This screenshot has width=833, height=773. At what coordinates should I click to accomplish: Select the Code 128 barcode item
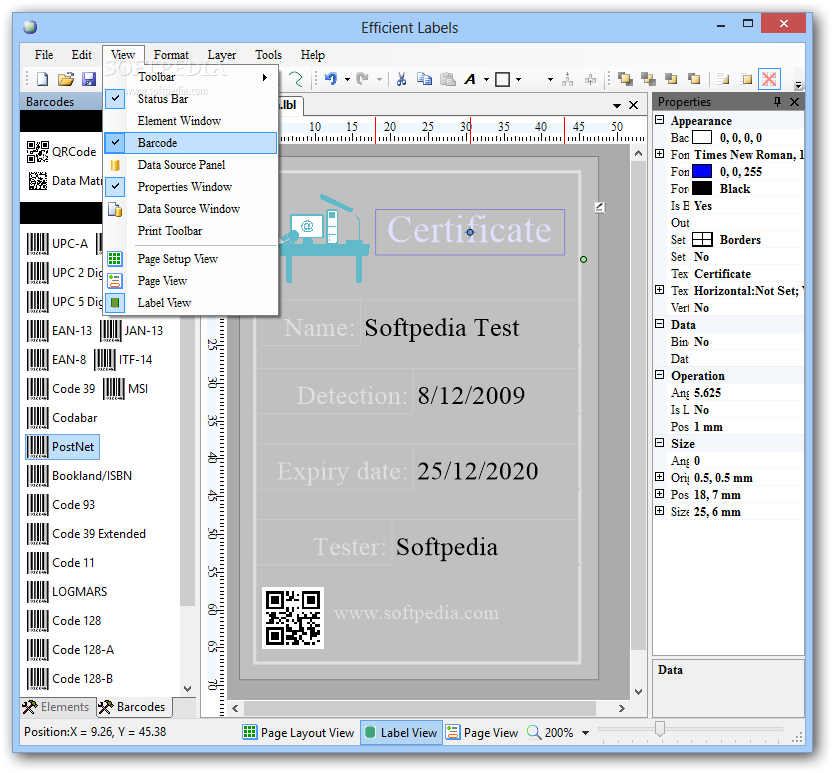(x=64, y=621)
